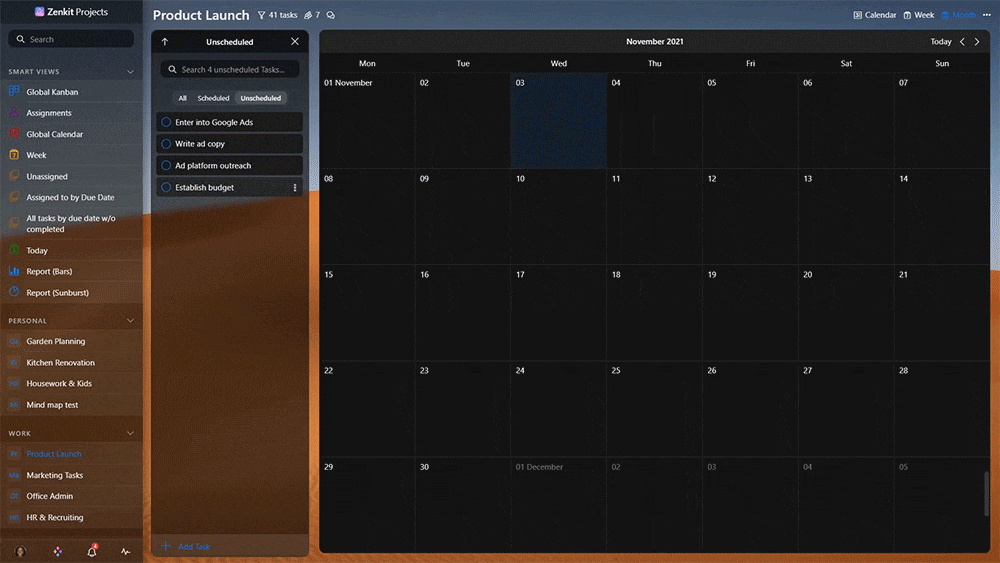
Task: Collapse the Personal section
Action: pyautogui.click(x=130, y=321)
